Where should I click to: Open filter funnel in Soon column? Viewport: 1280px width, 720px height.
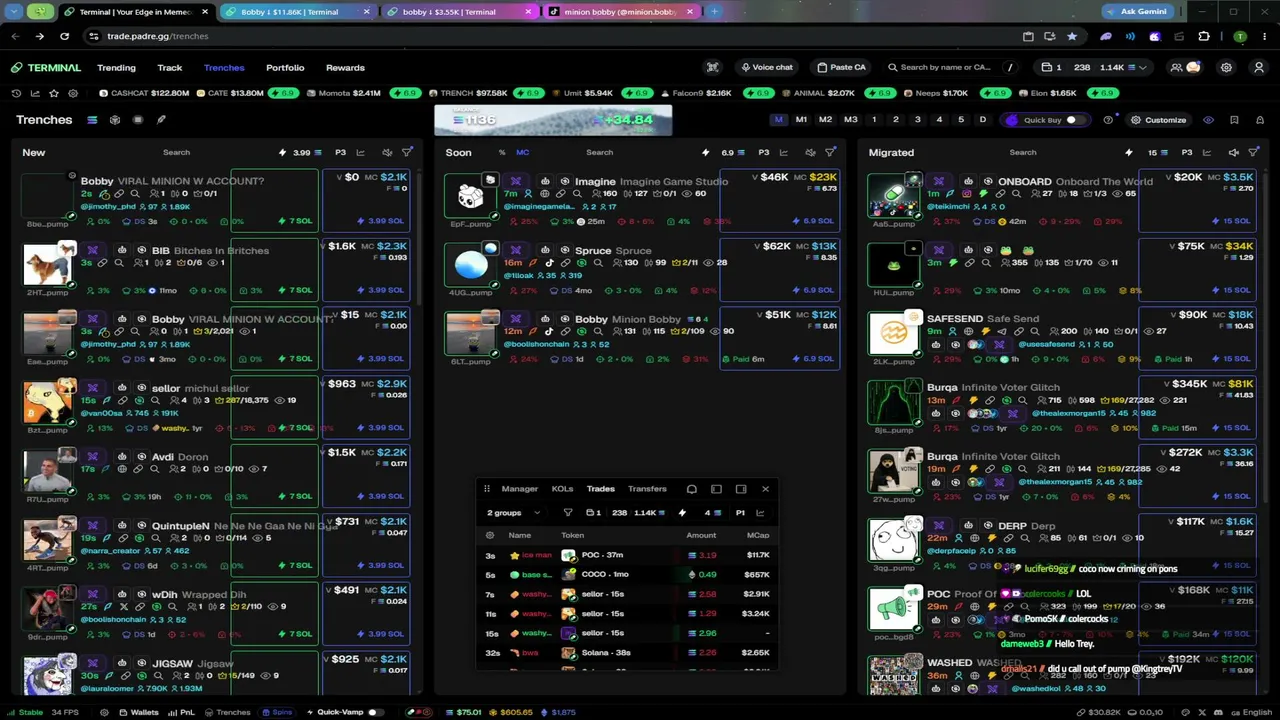[830, 153]
